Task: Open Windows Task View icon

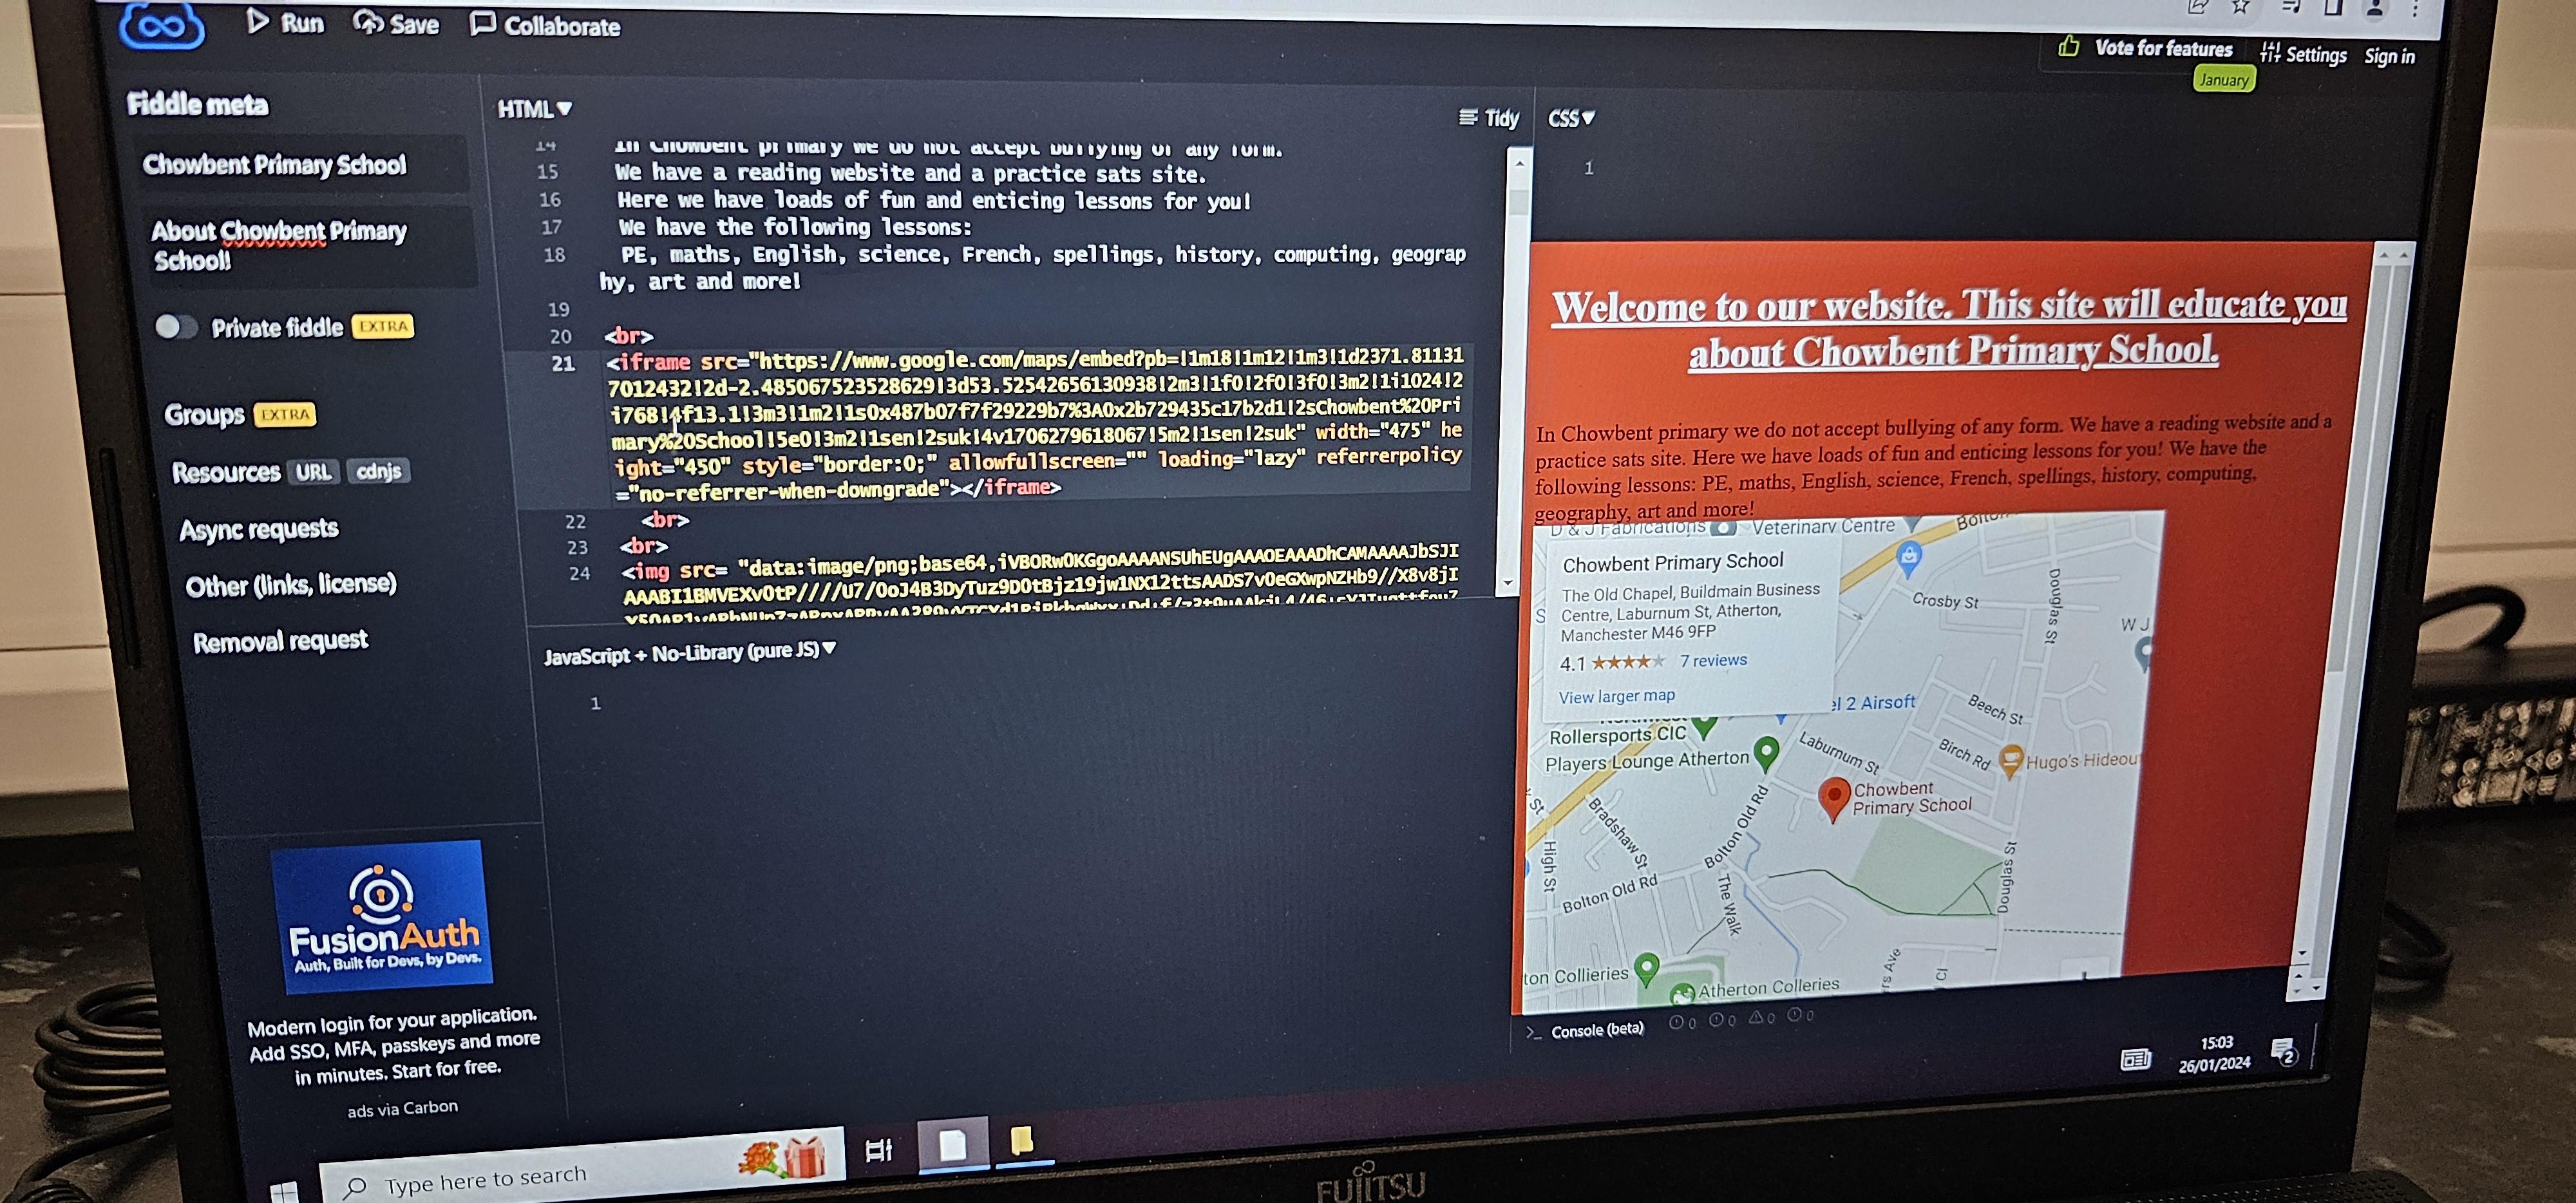Action: pos(878,1150)
